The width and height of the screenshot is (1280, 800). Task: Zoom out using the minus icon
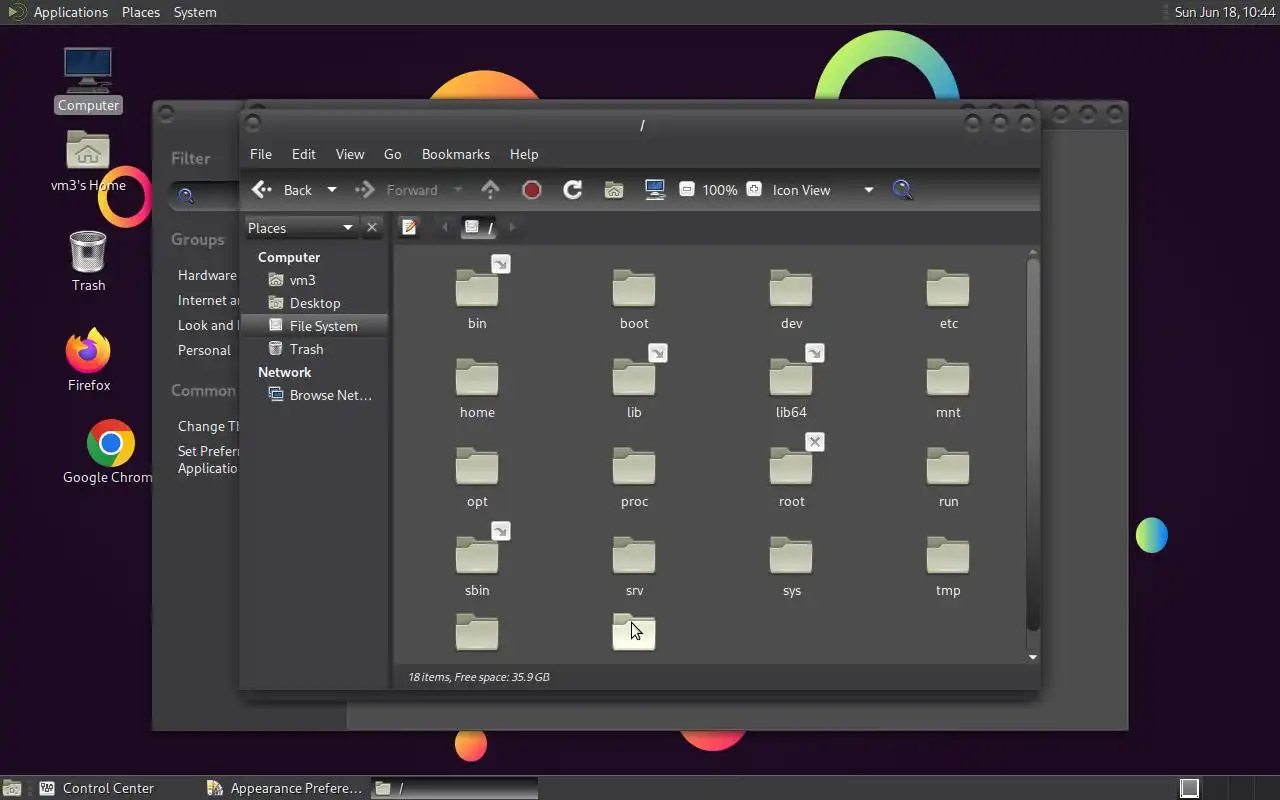[687, 190]
